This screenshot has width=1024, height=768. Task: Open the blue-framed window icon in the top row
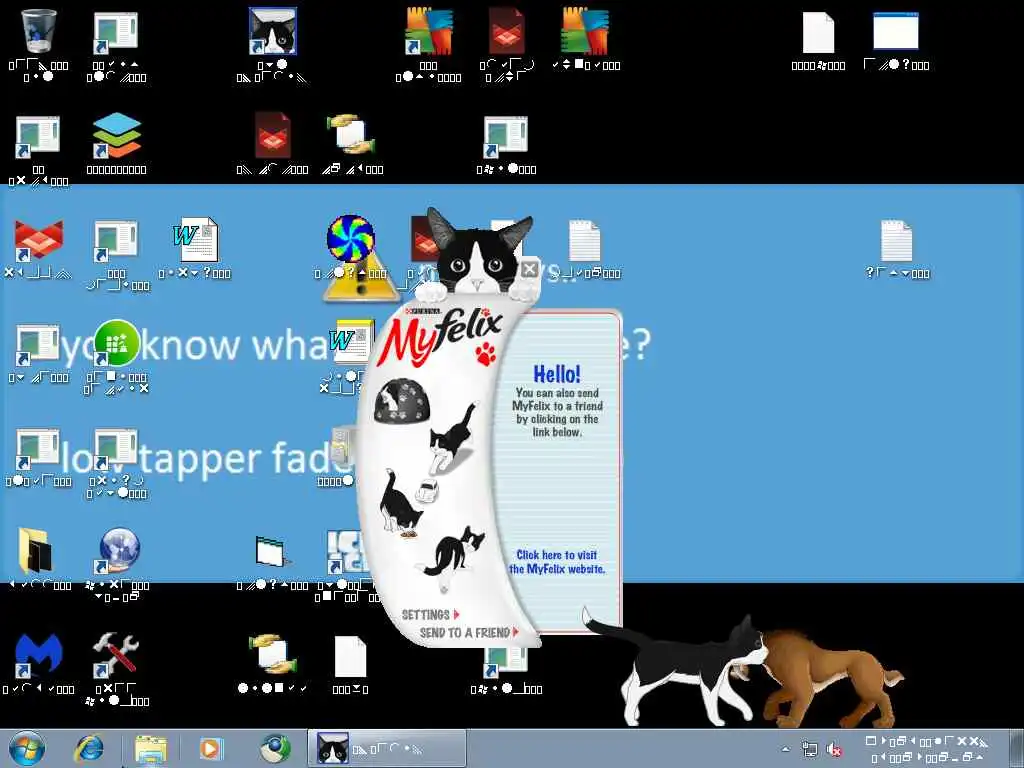point(896,31)
